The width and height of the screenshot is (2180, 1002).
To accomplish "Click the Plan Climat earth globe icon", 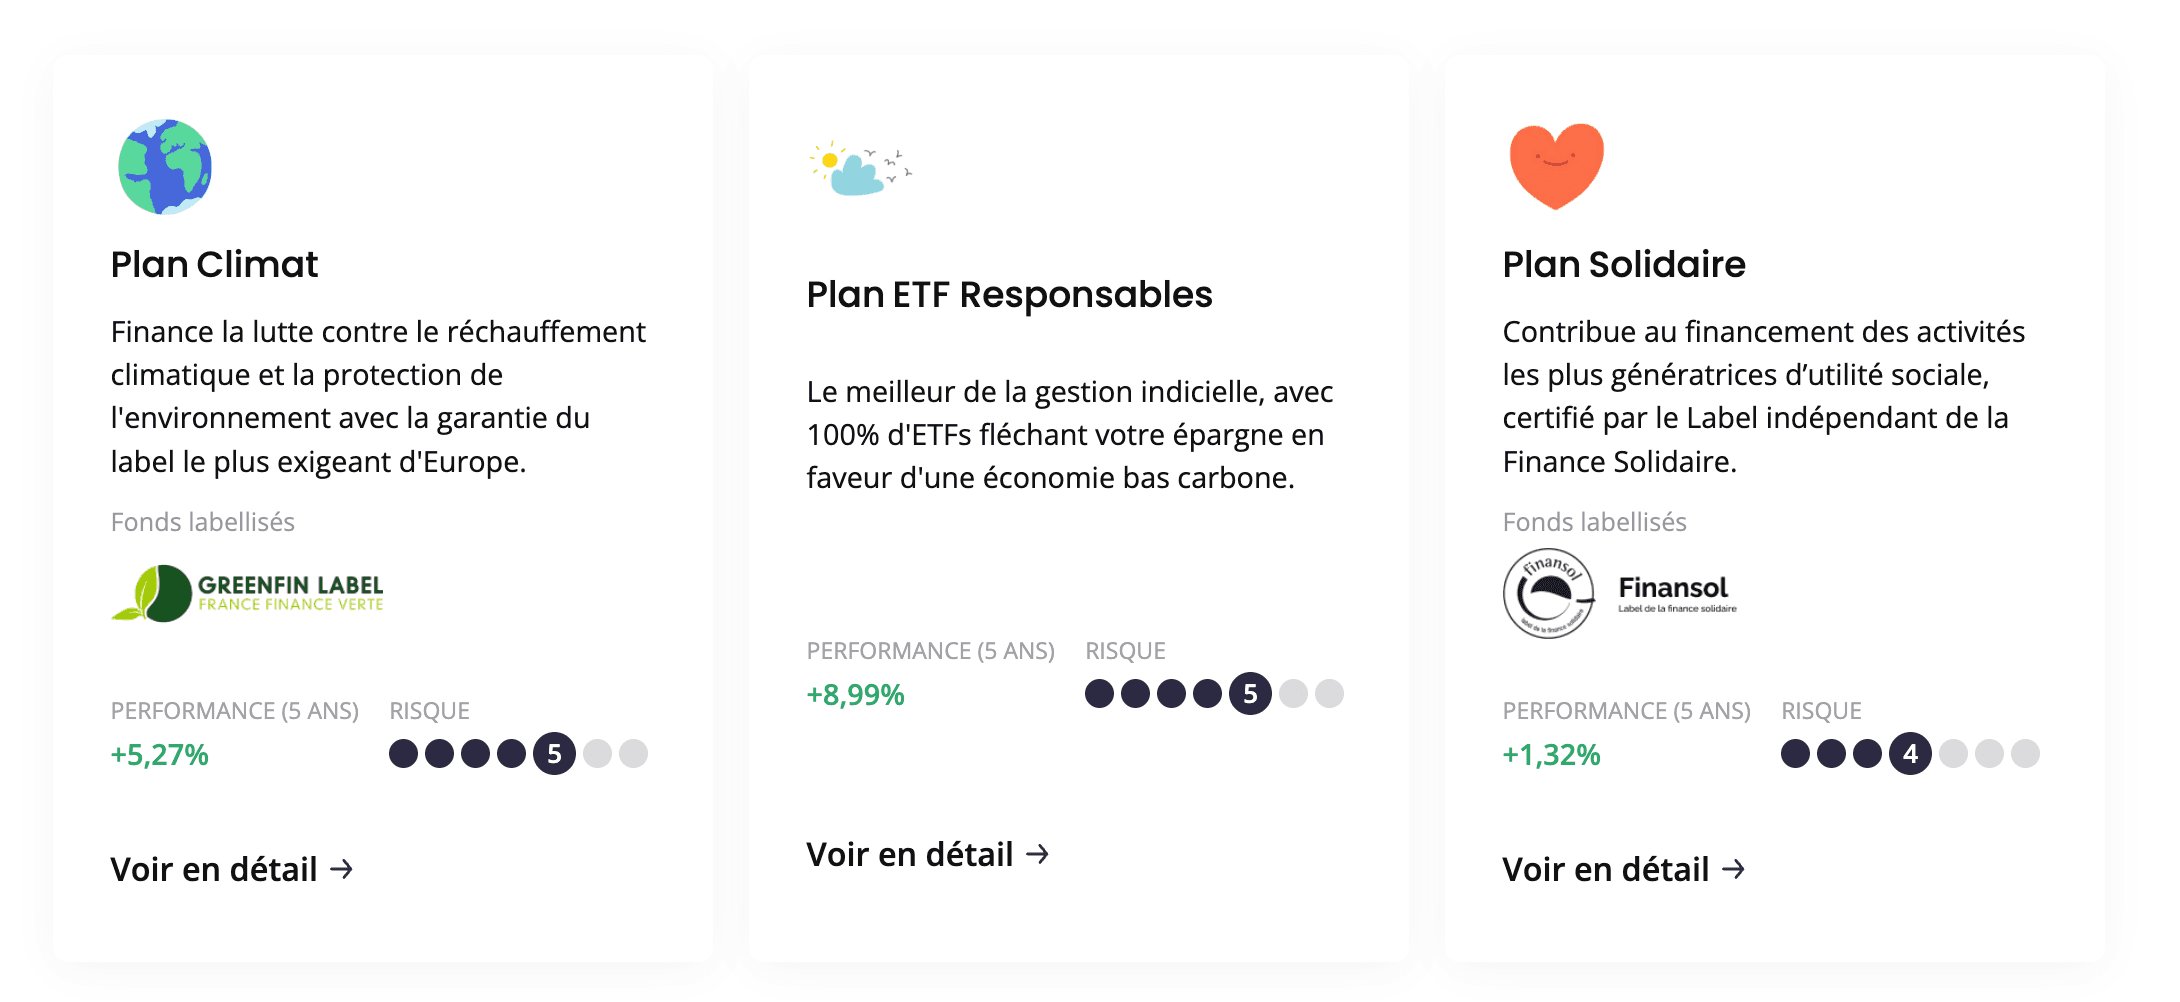I will (x=165, y=167).
